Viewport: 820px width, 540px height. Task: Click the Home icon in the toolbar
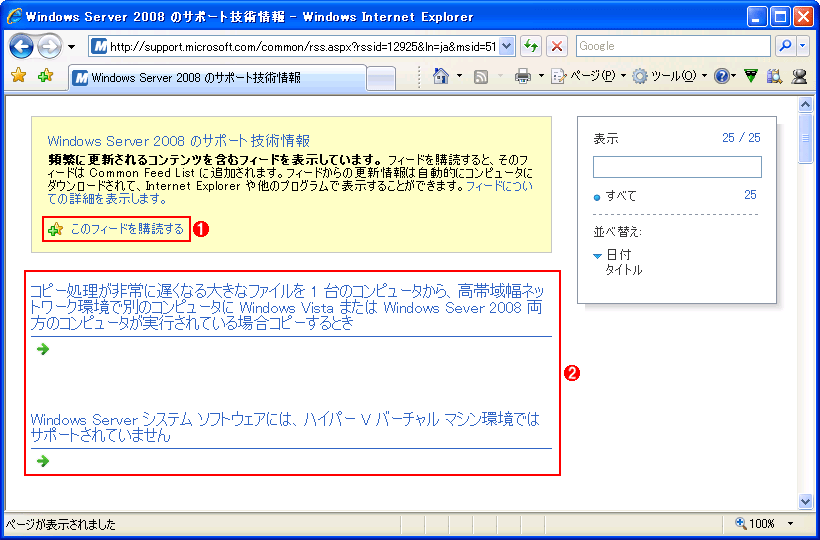coord(441,76)
